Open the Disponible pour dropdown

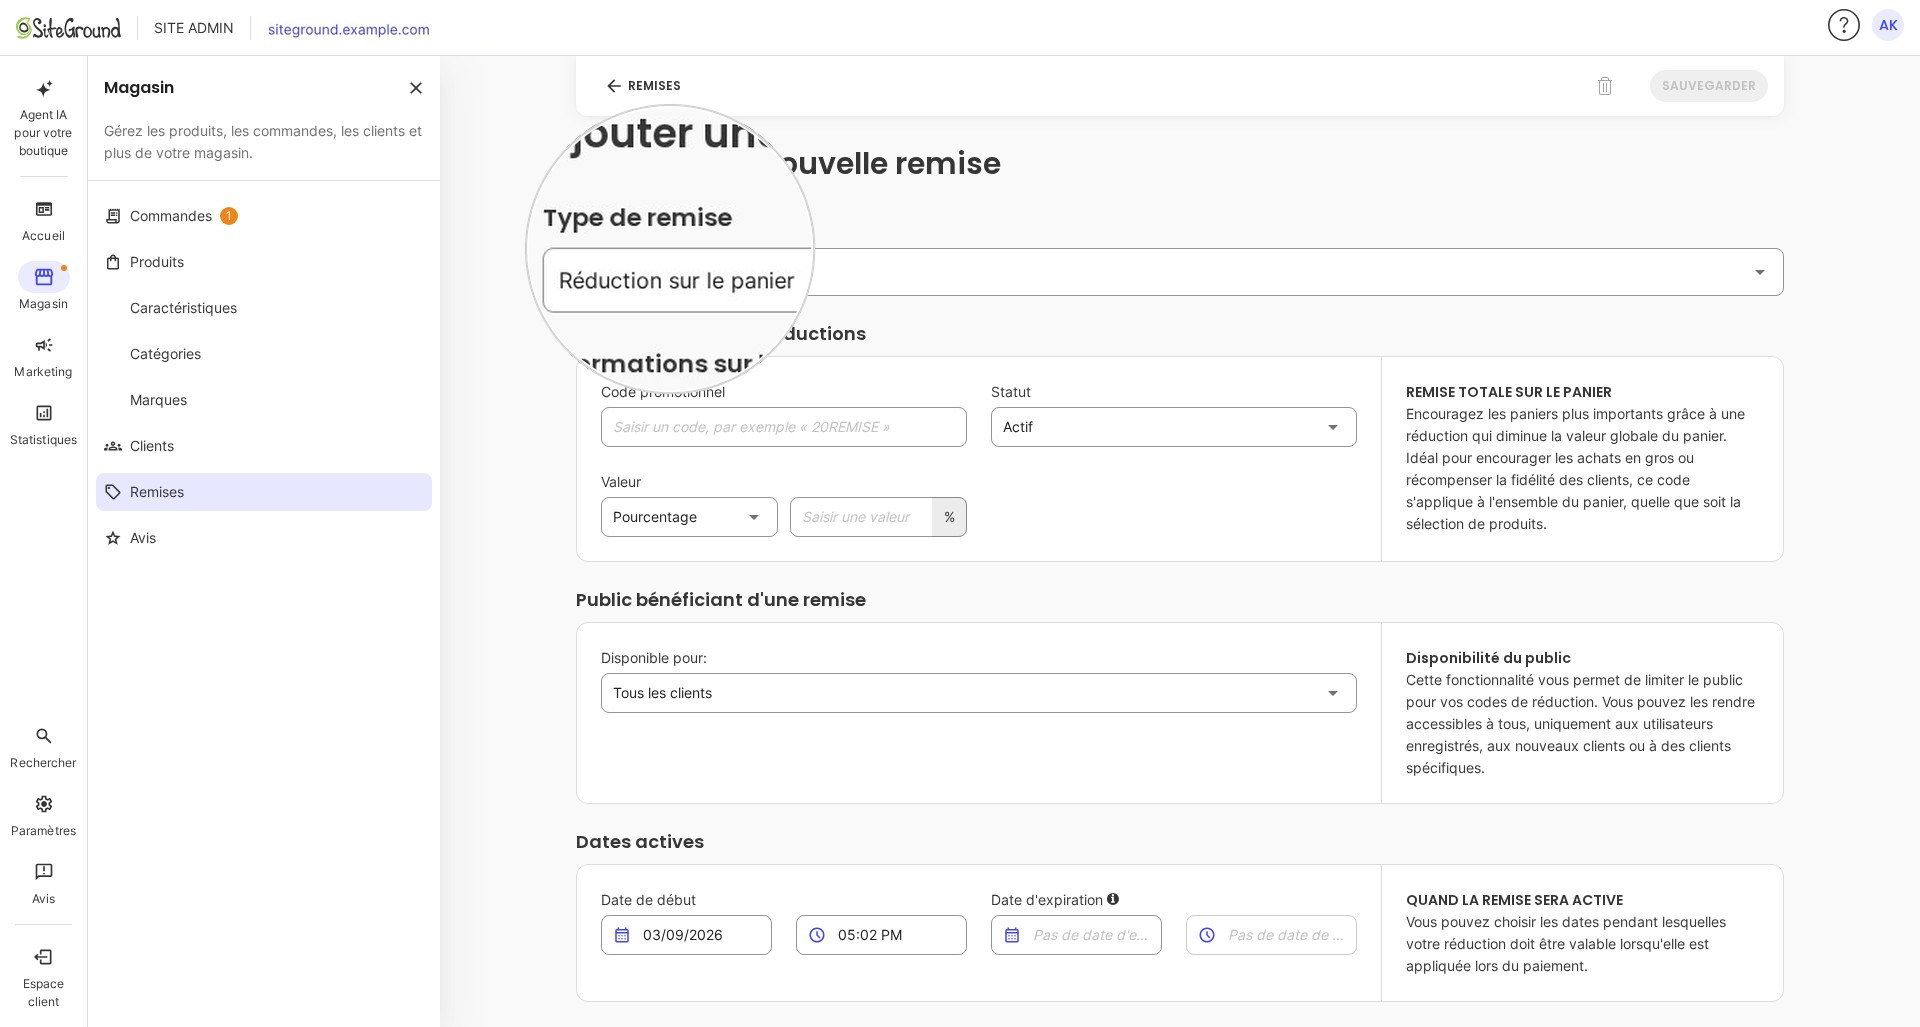tap(979, 693)
